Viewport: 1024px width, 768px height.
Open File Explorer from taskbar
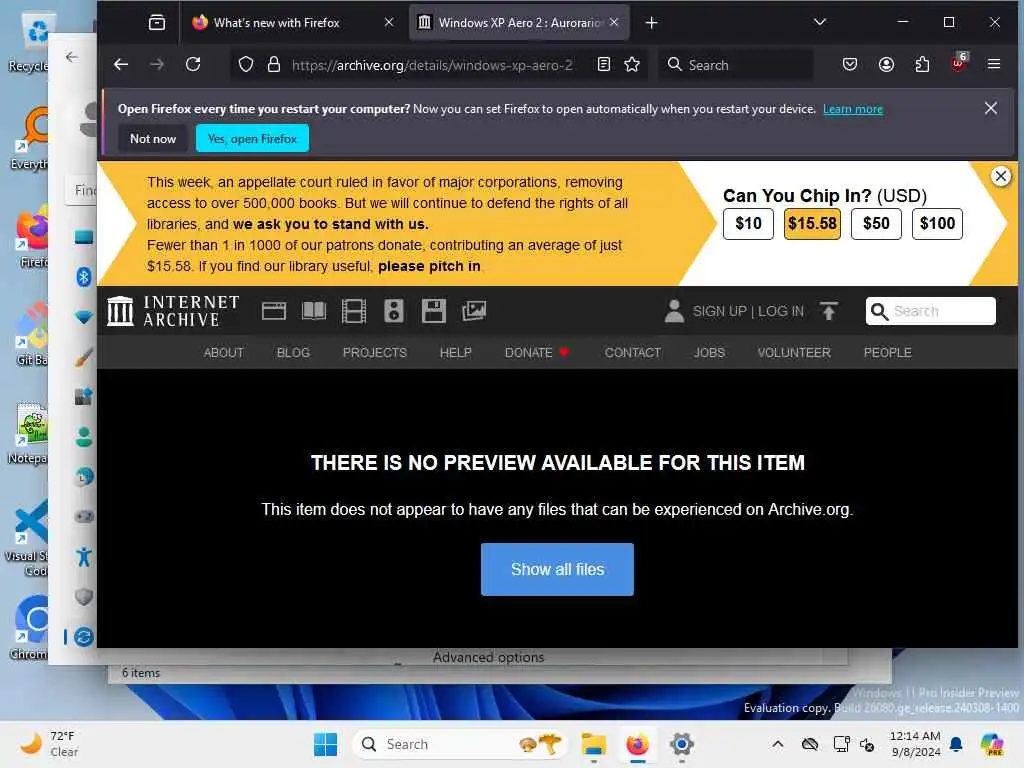(x=594, y=744)
